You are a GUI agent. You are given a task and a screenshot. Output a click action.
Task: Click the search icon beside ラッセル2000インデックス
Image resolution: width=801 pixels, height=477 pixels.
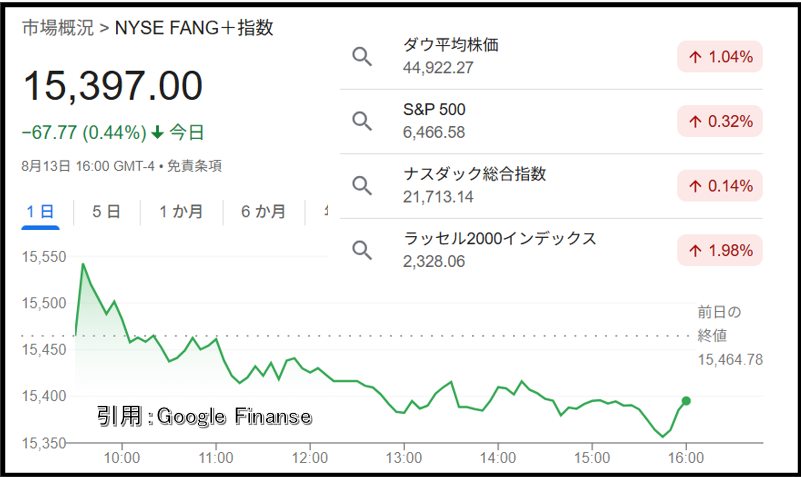click(362, 250)
